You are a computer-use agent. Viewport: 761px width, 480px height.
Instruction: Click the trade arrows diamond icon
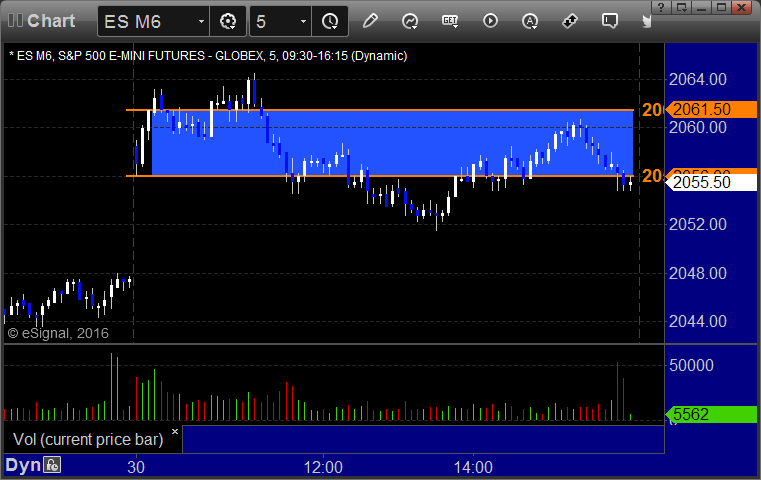click(x=570, y=21)
